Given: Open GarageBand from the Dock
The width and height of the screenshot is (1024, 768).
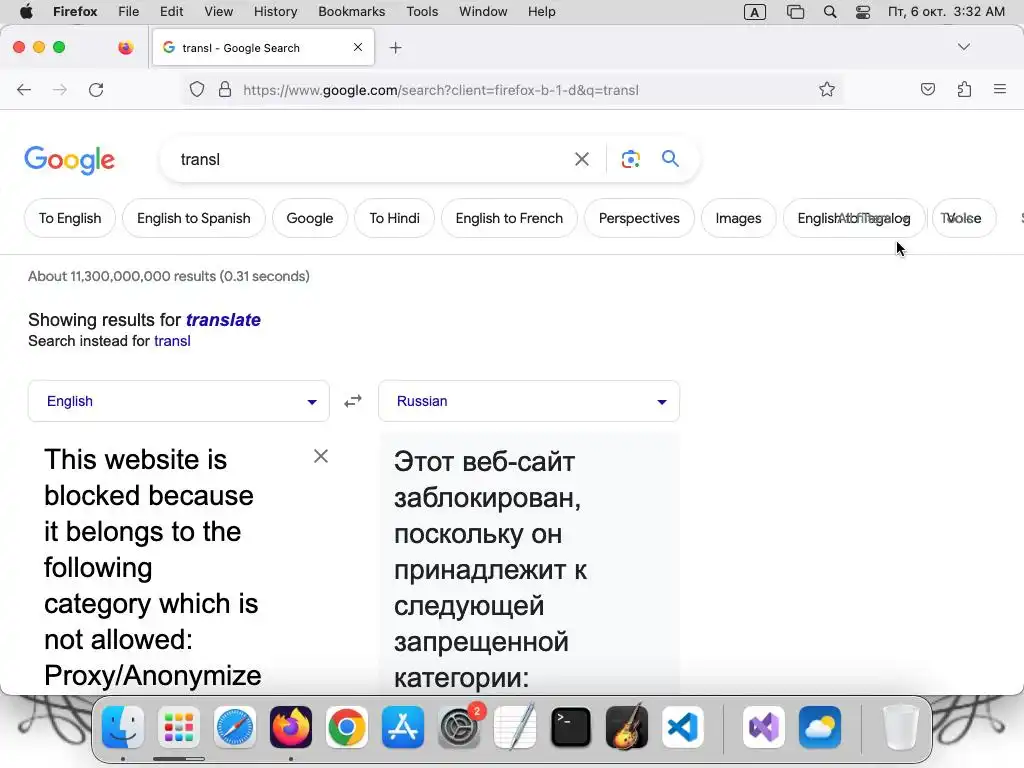Looking at the screenshot, I should tap(627, 727).
